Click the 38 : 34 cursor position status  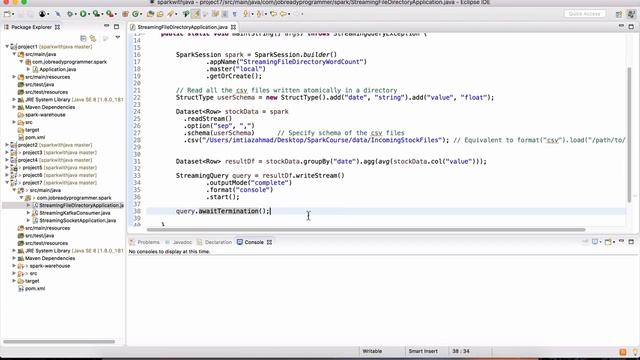(x=461, y=351)
